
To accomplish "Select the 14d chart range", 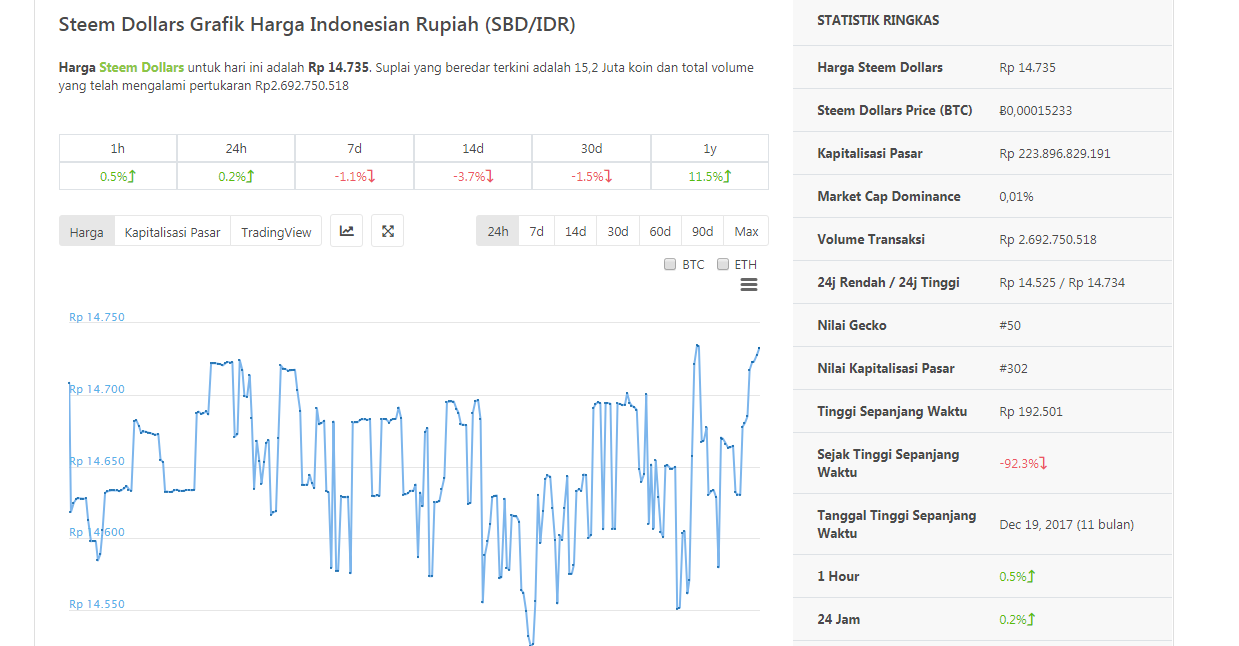I will click(x=575, y=231).
